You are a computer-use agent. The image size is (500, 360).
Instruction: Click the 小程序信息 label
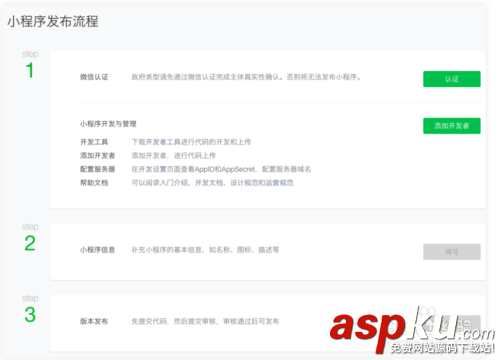pyautogui.click(x=97, y=250)
